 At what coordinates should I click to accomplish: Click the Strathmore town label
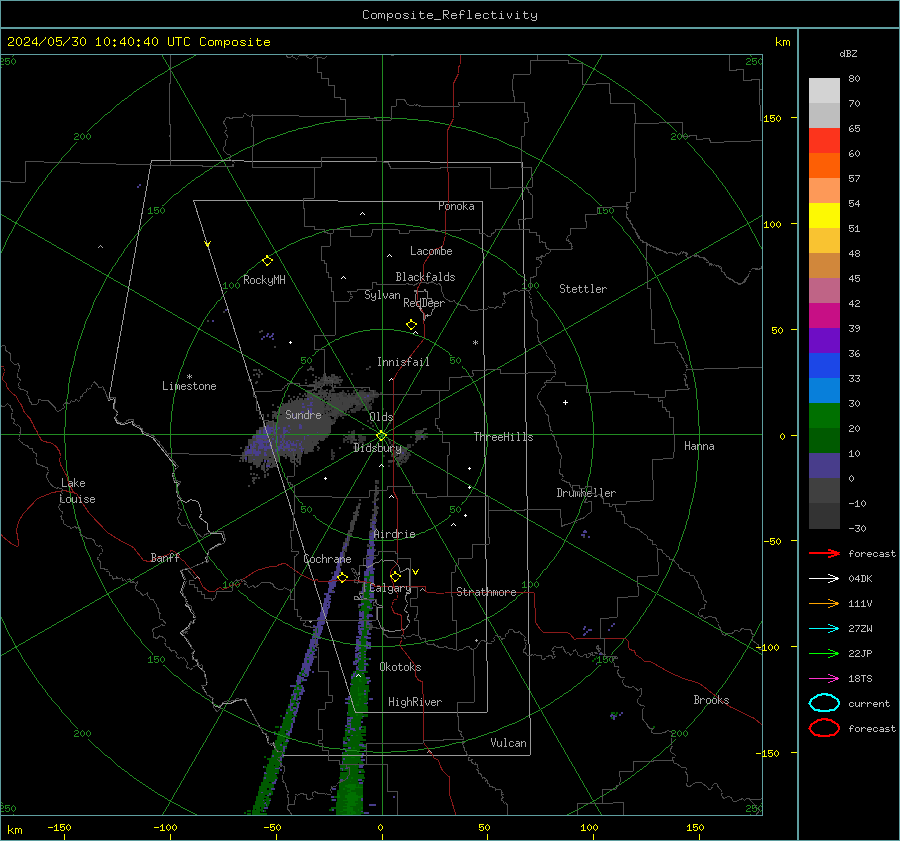click(x=486, y=592)
